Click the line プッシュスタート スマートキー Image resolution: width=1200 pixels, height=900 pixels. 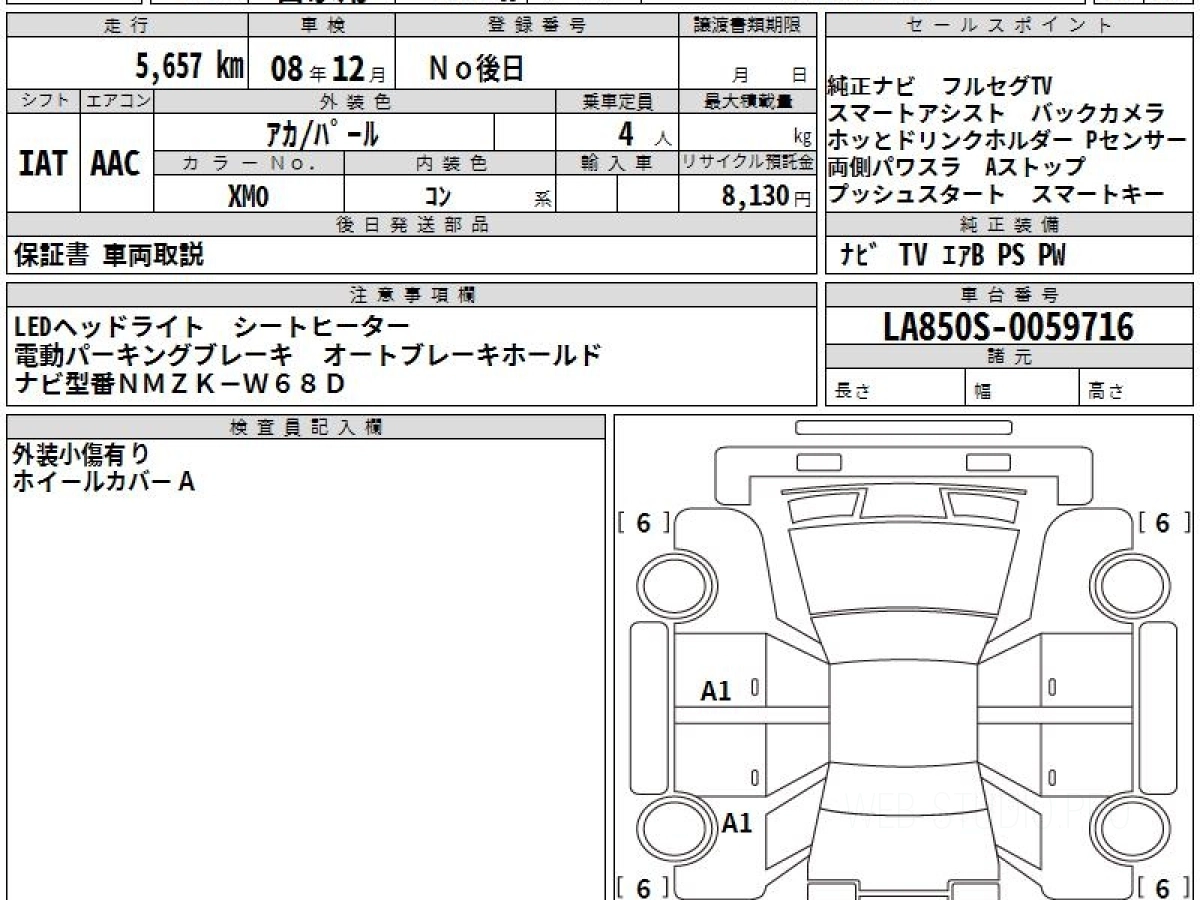pos(996,193)
